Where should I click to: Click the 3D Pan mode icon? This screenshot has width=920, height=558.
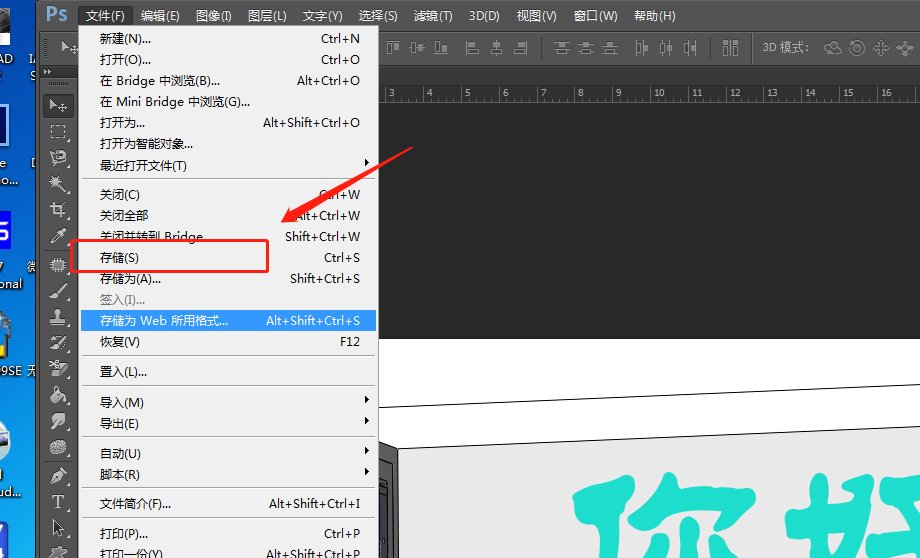click(x=881, y=48)
